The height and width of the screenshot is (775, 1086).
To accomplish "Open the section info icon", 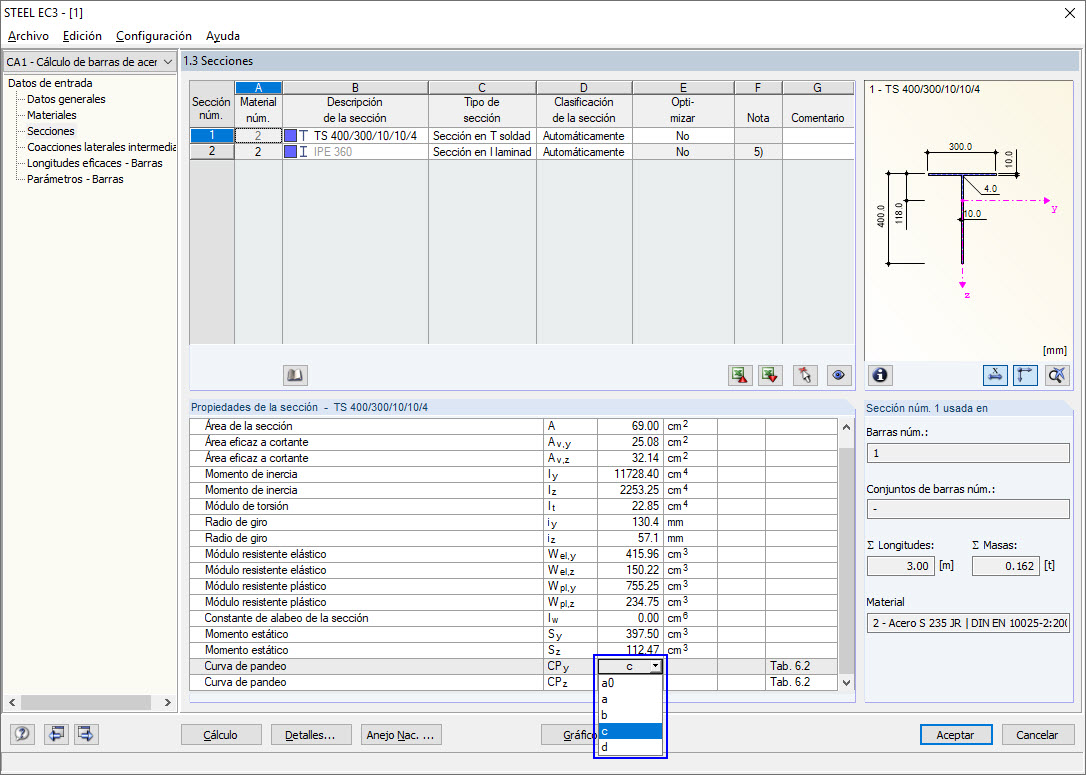I will (x=880, y=375).
